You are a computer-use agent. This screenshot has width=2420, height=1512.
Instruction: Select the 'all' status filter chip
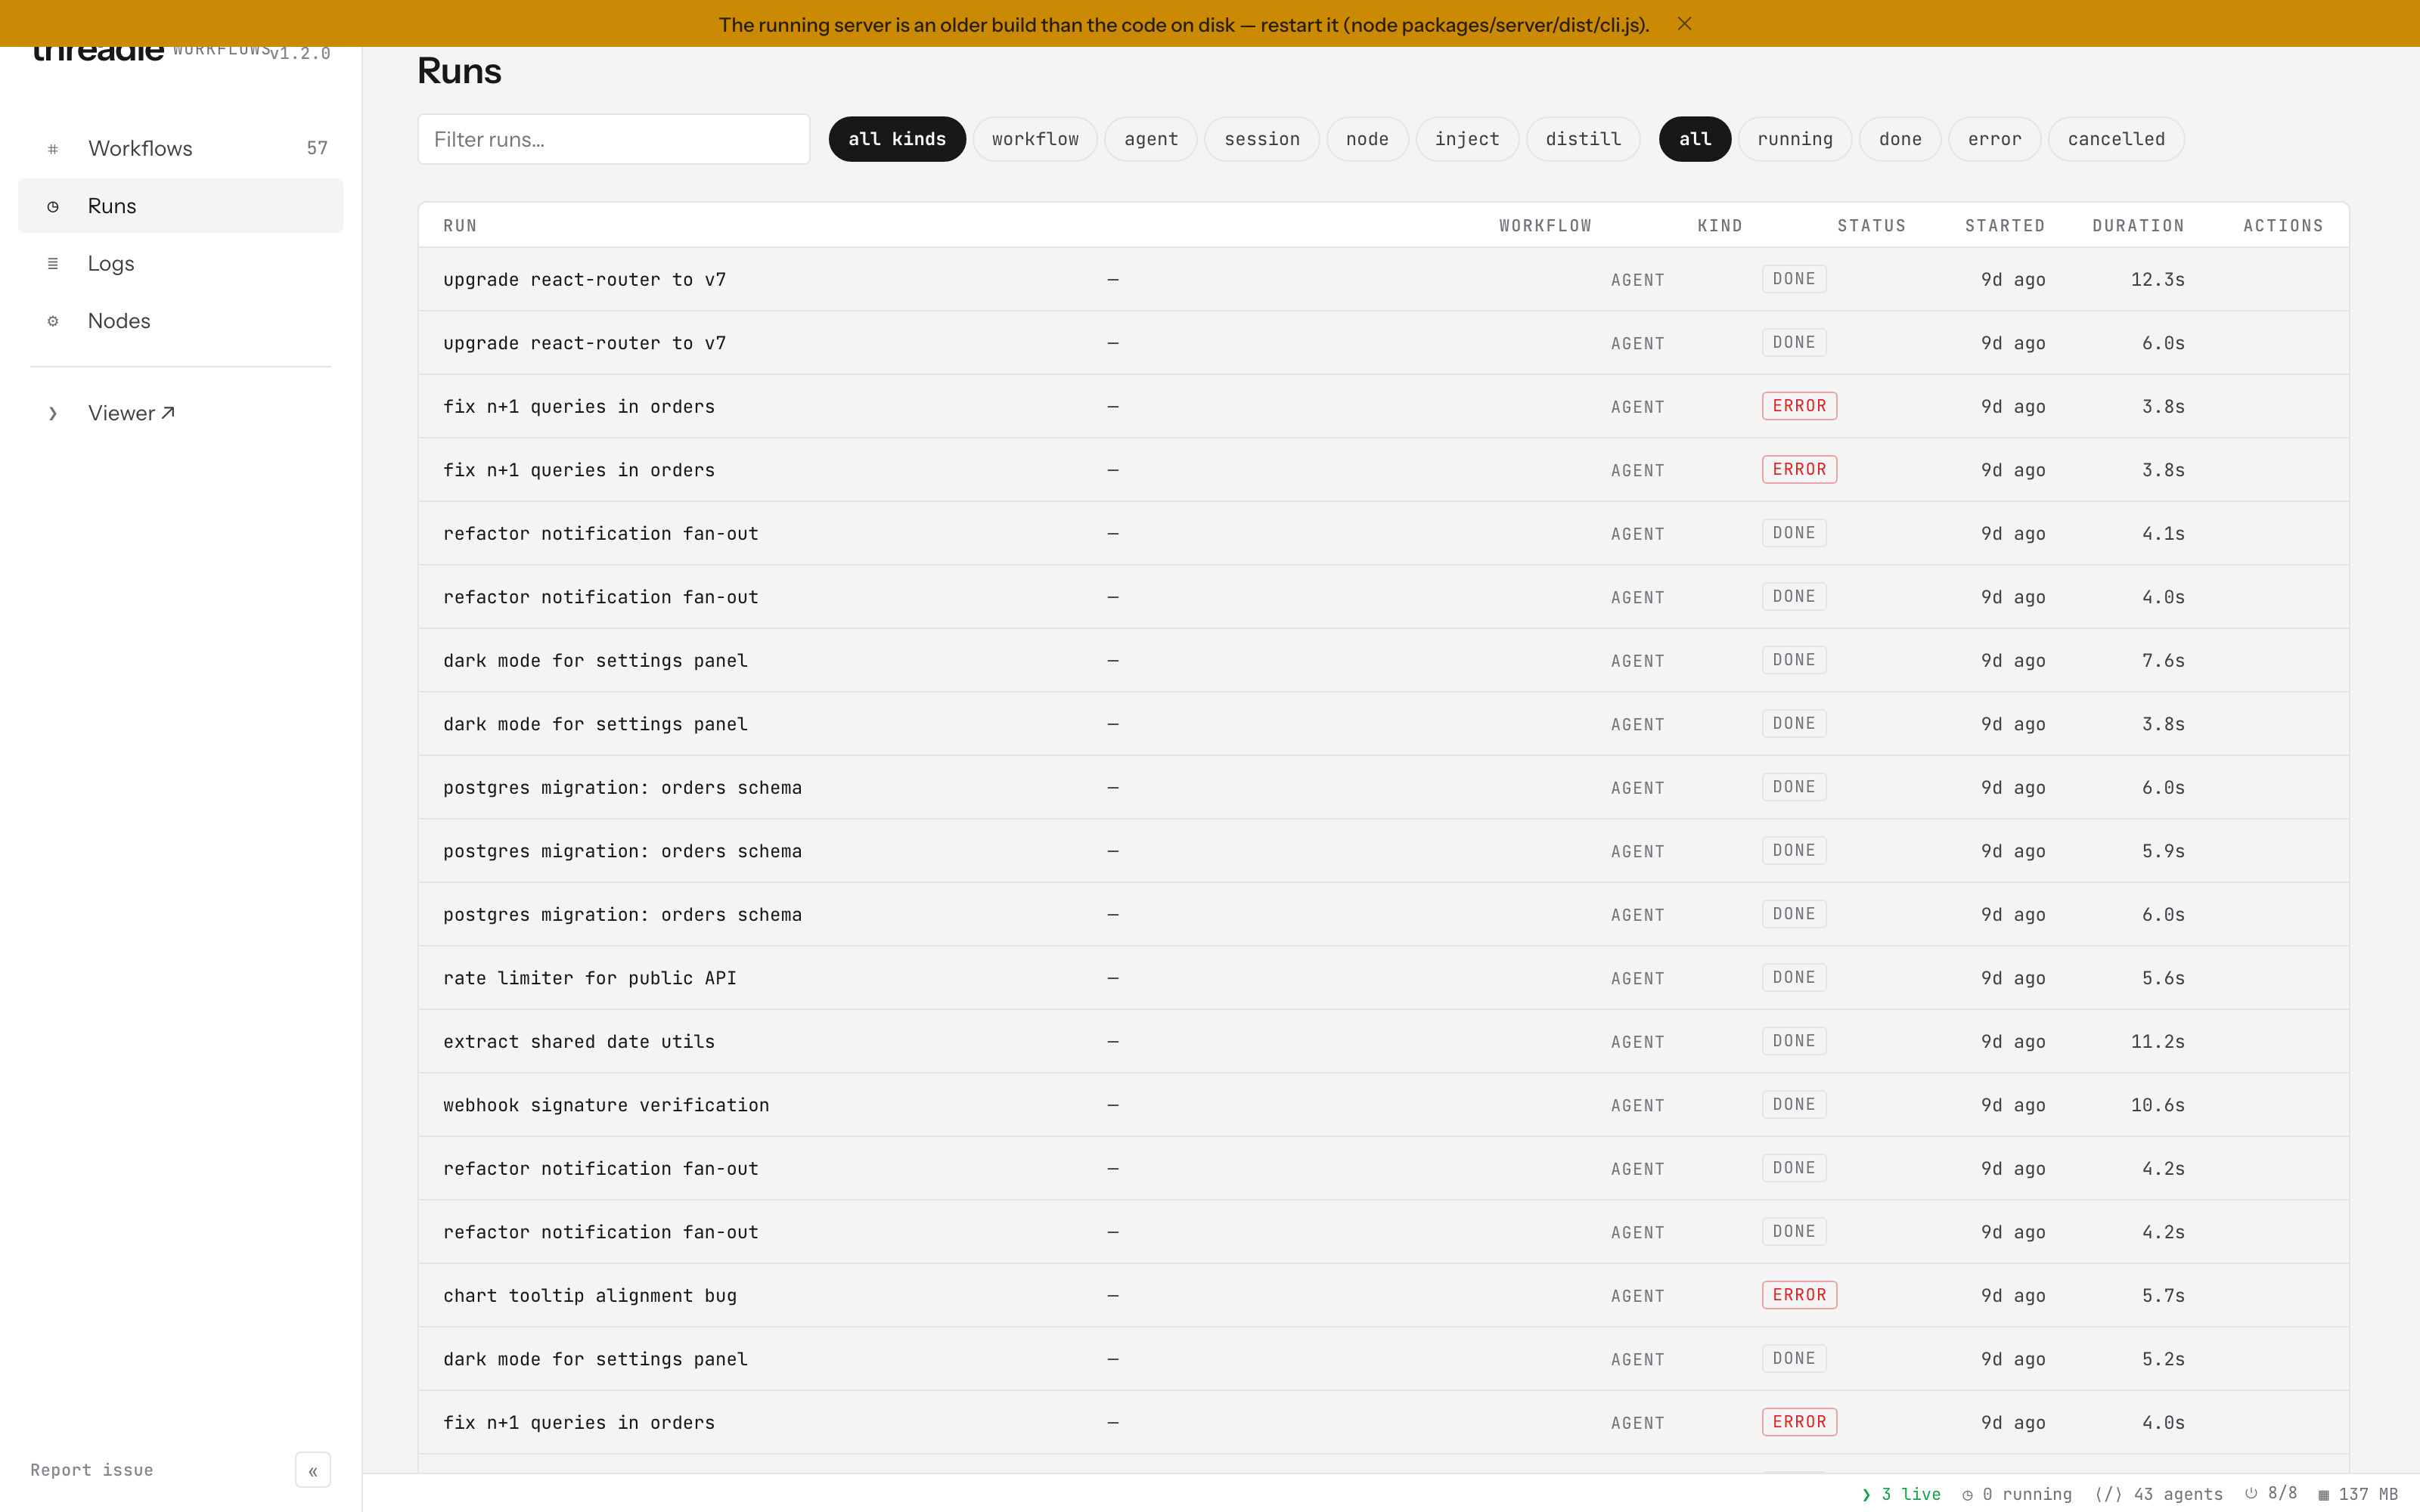coord(1695,139)
